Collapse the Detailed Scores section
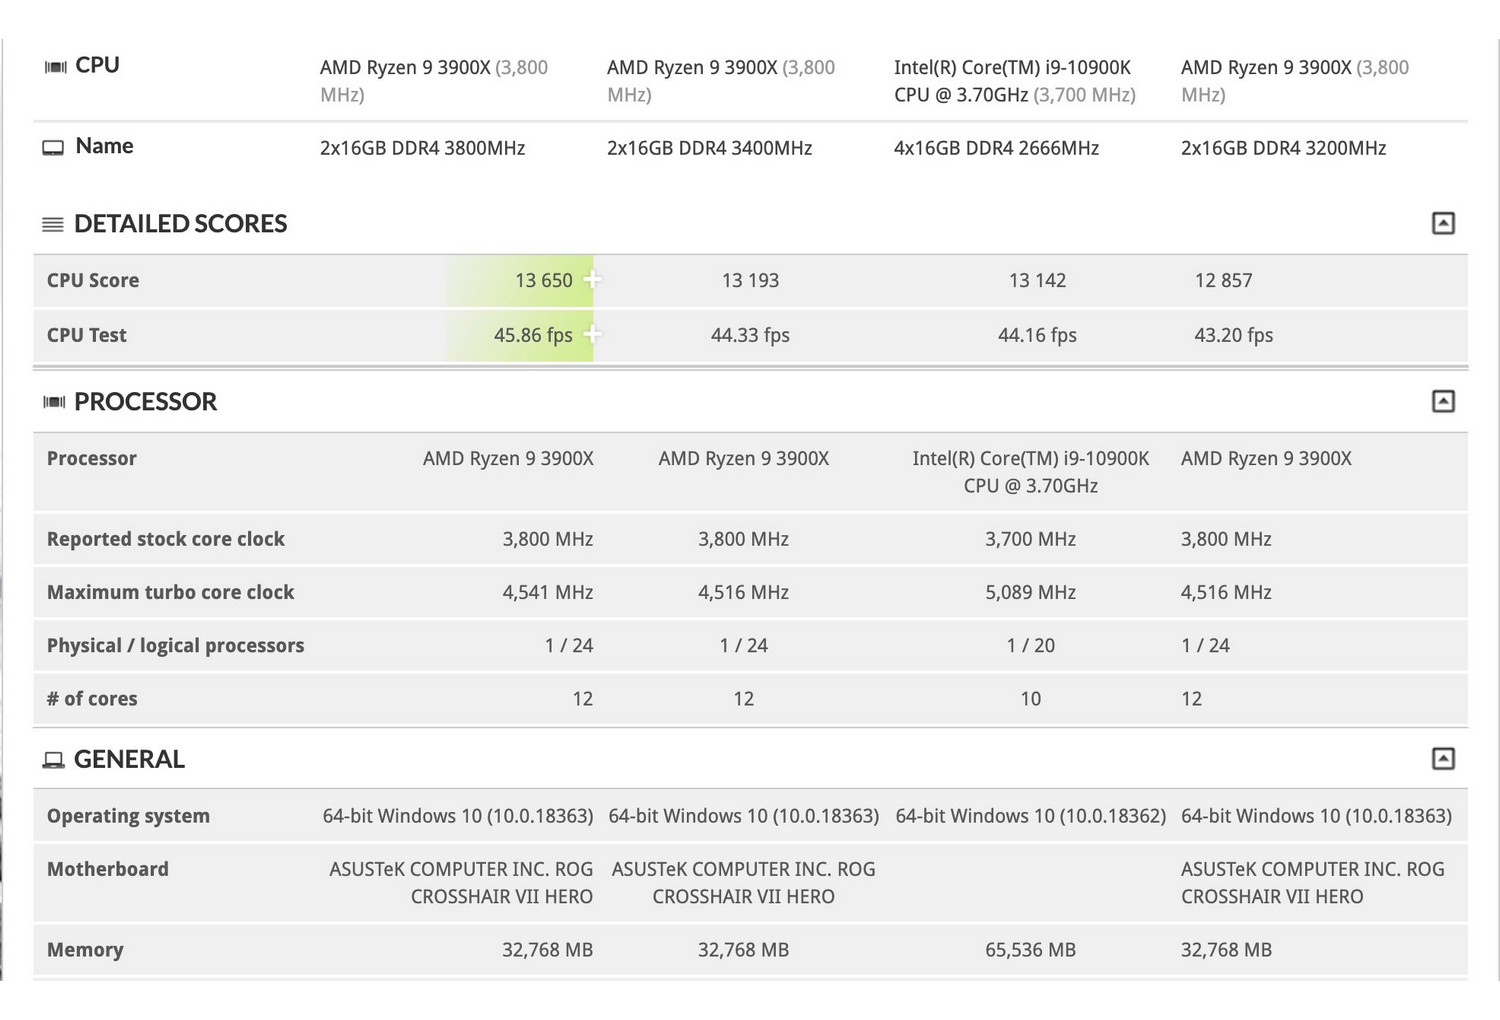The height and width of the screenshot is (1020, 1500). point(1443,223)
